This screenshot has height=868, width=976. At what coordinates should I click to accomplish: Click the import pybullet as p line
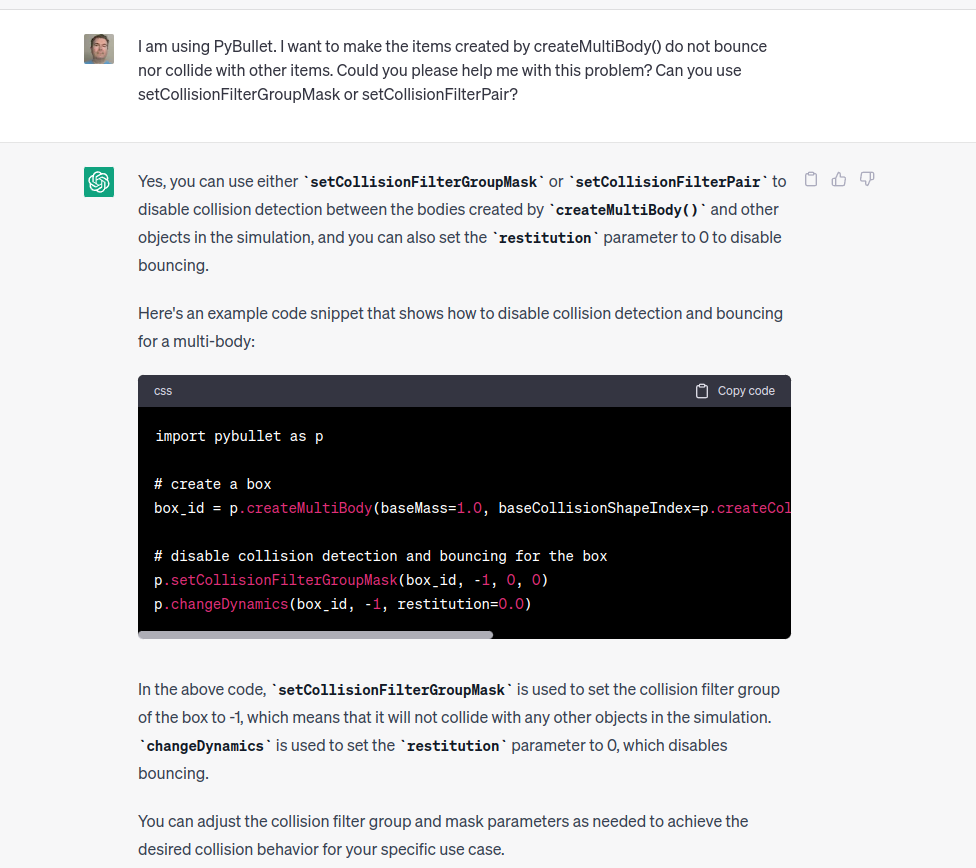coord(237,435)
